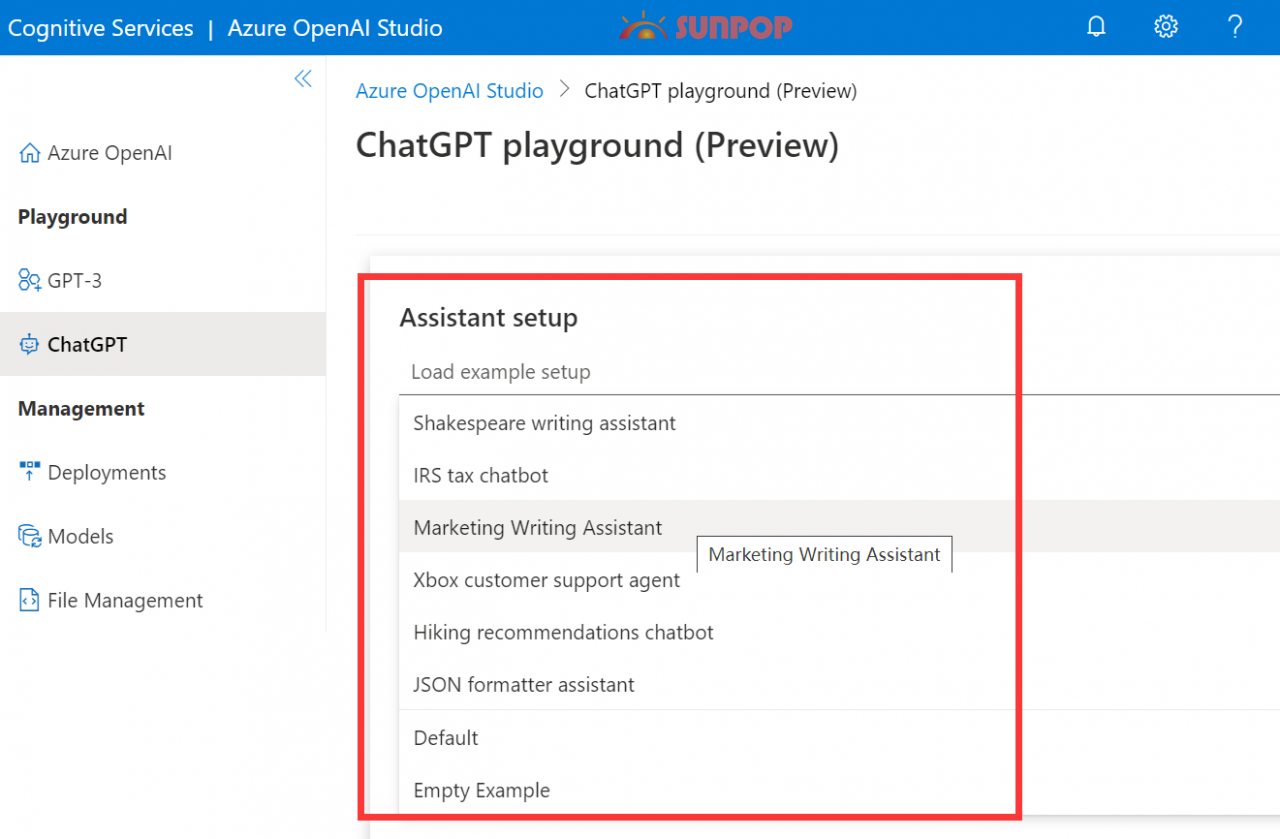Open the Azure OpenAI Studio breadcrumb link

click(449, 90)
